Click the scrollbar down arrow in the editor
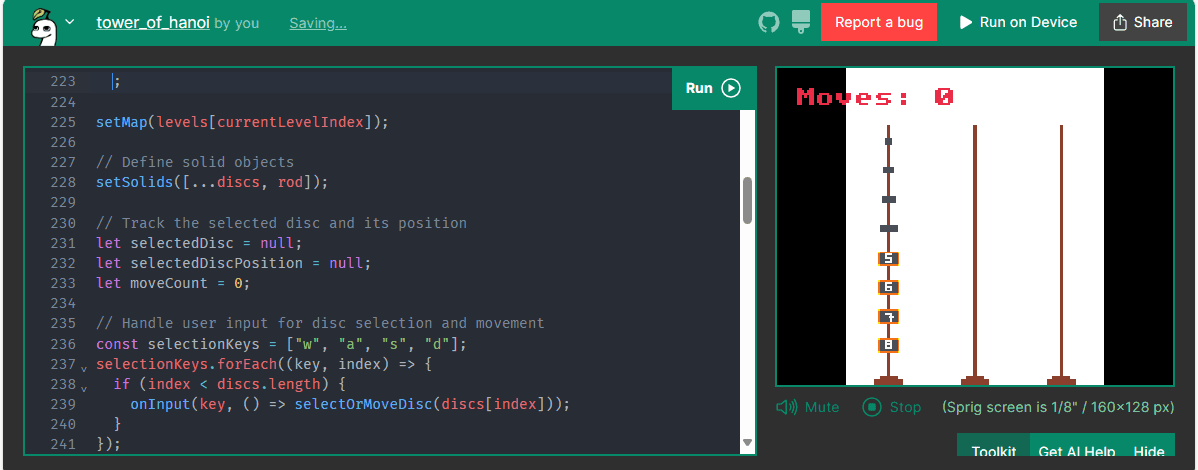The height and width of the screenshot is (470, 1198). [747, 442]
